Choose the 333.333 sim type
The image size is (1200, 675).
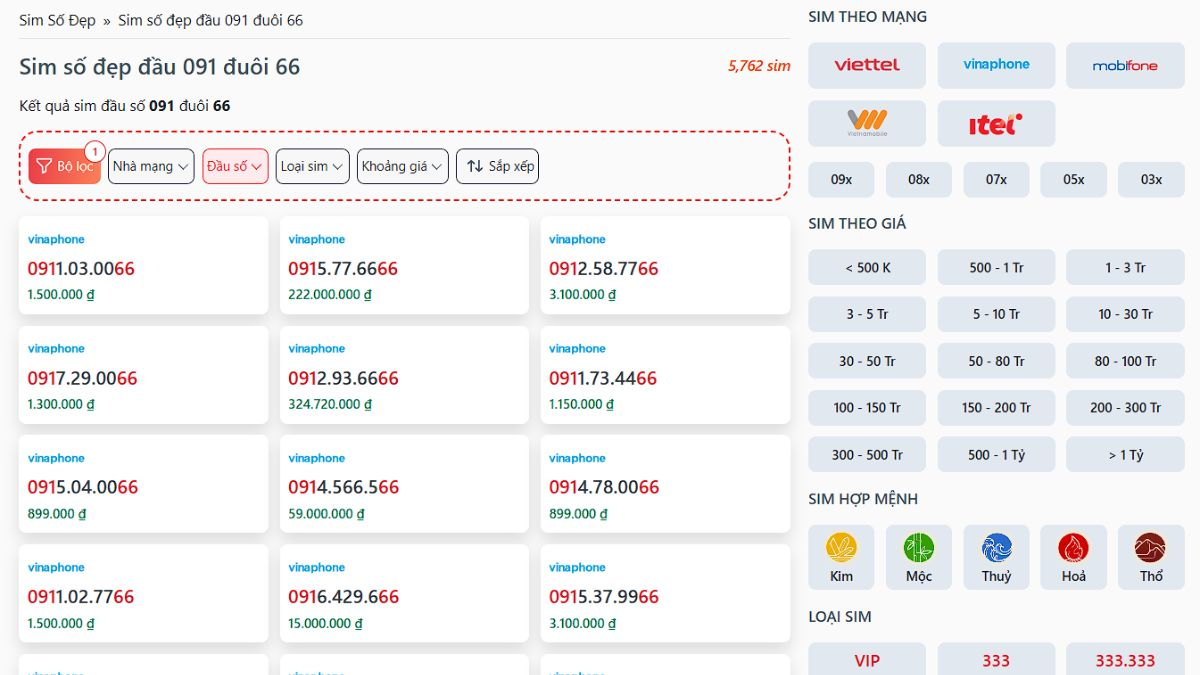point(1125,660)
